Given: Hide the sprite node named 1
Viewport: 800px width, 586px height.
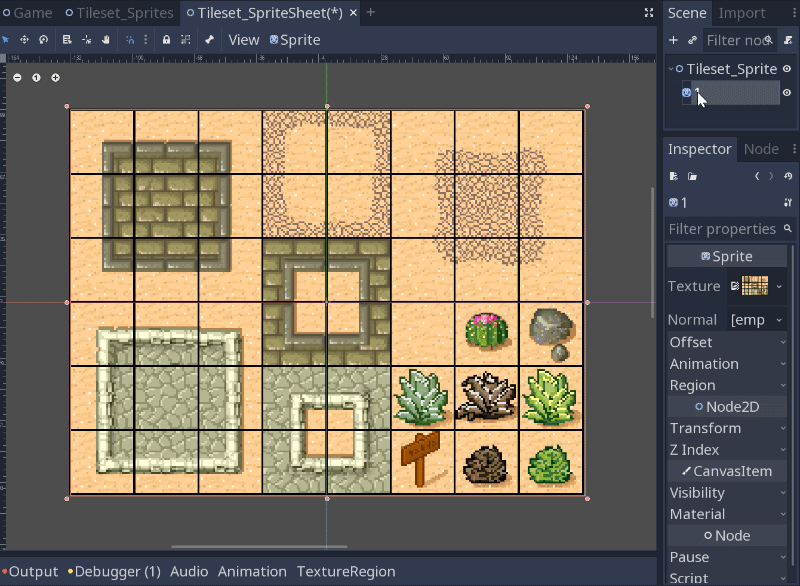Looking at the screenshot, I should (787, 92).
